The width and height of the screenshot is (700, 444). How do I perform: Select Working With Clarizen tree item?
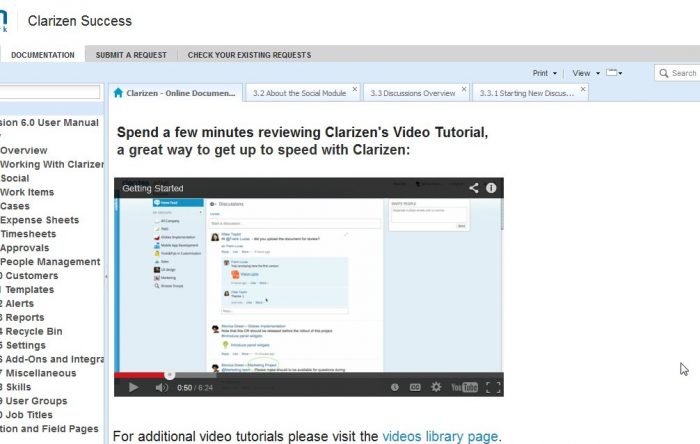52,164
